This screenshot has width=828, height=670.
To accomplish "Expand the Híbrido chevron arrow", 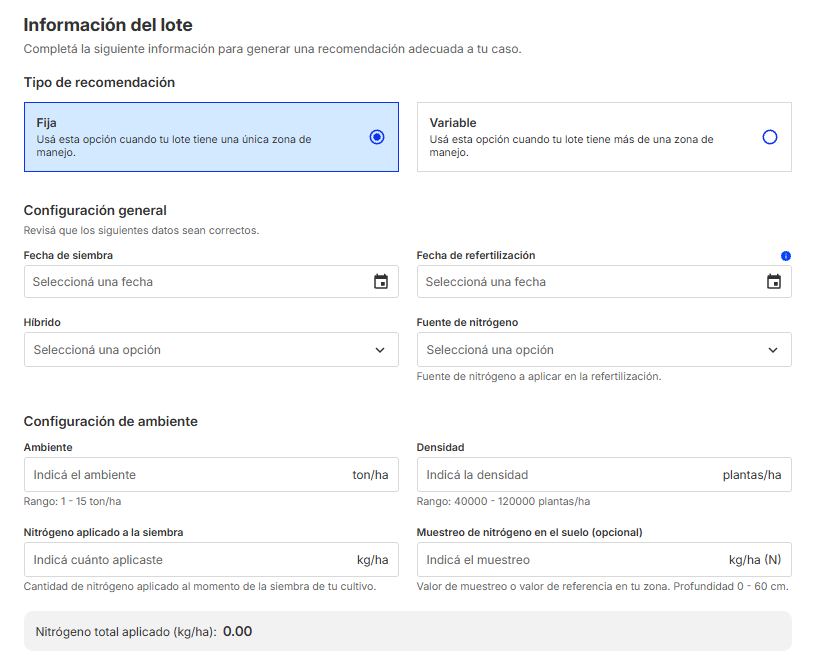I will click(x=380, y=350).
